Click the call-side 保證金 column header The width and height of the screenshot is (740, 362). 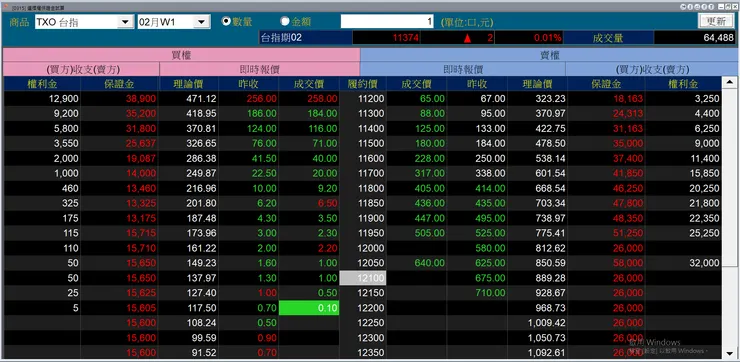point(119,84)
